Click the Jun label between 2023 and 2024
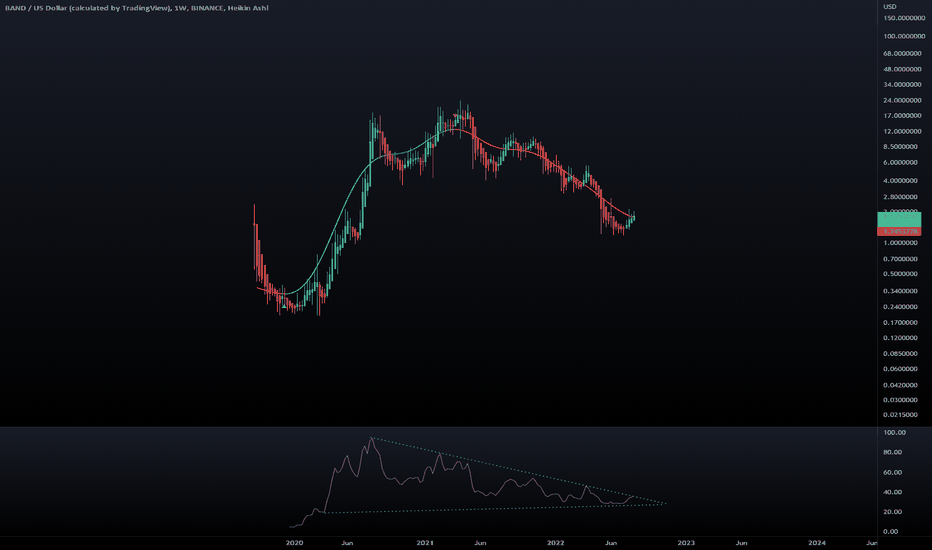 pos(741,543)
